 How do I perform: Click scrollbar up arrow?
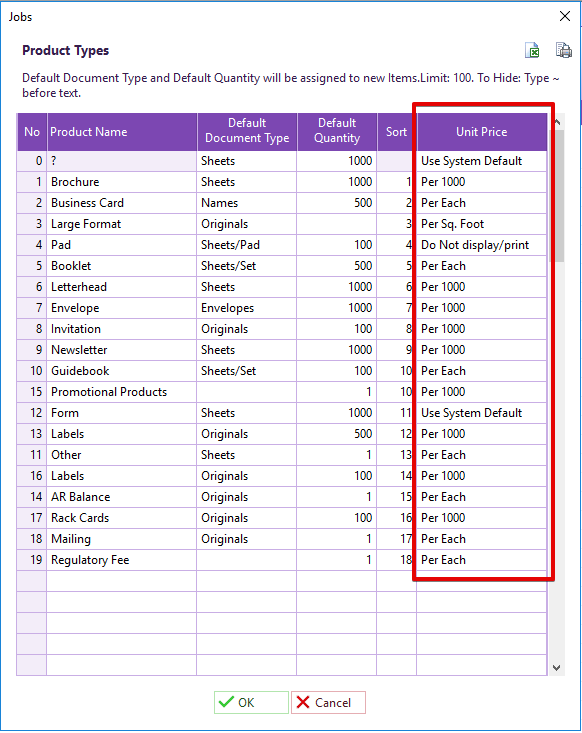coord(556,122)
